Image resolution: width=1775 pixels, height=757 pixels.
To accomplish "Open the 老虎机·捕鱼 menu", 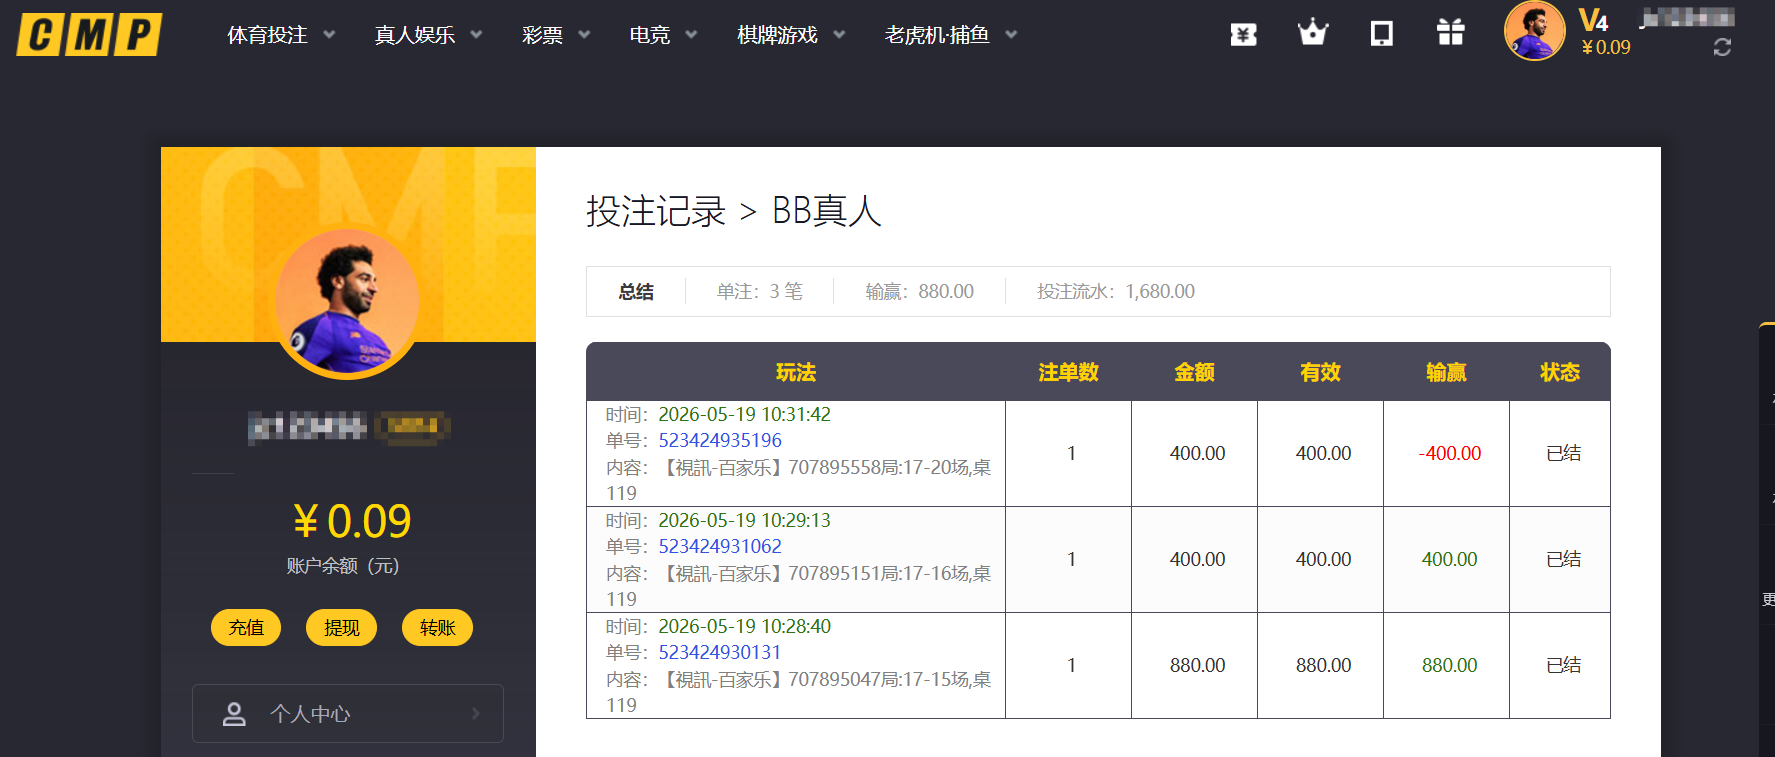I will [937, 35].
